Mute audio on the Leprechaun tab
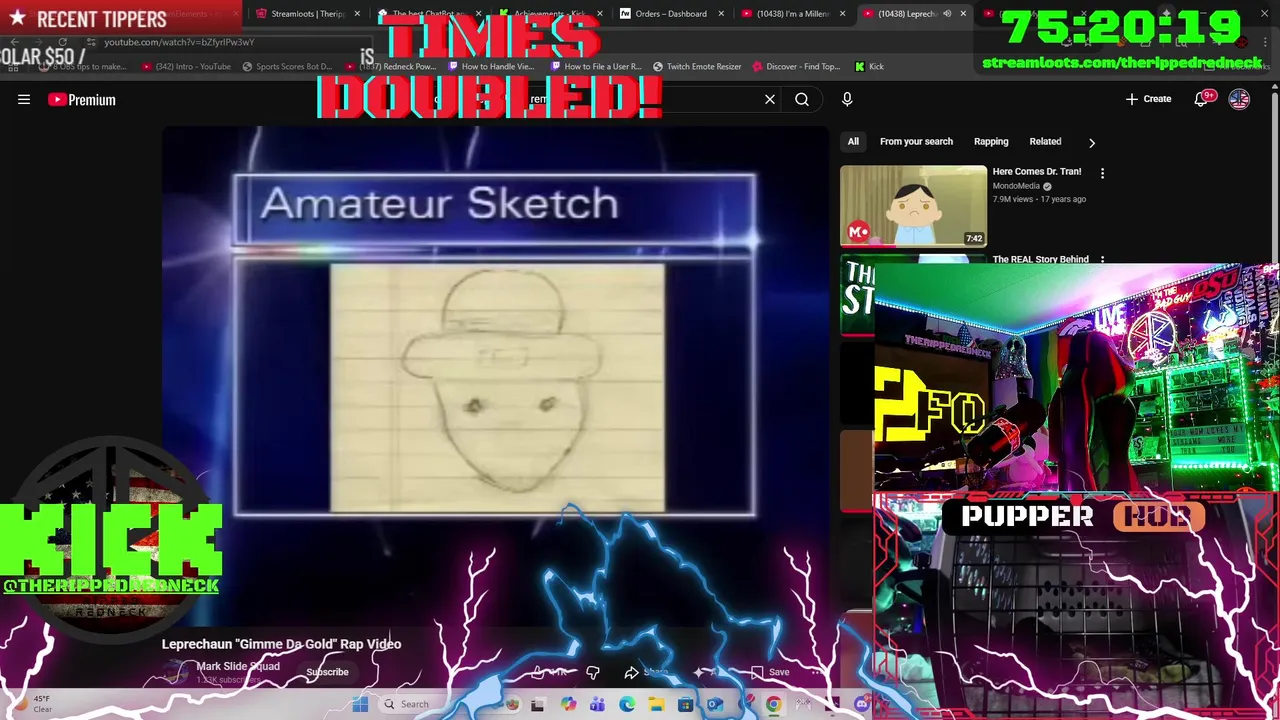The image size is (1280, 720). tap(947, 14)
